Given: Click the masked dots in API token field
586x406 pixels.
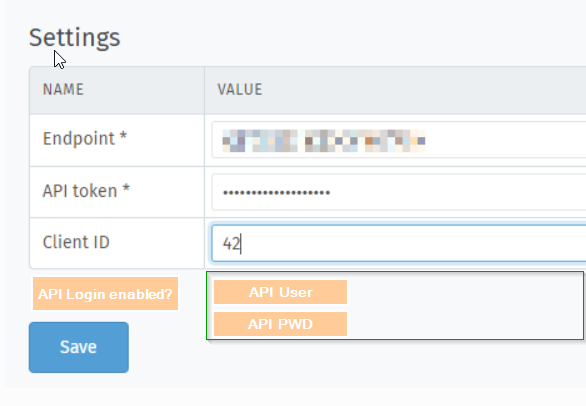Looking at the screenshot, I should click(x=276, y=193).
